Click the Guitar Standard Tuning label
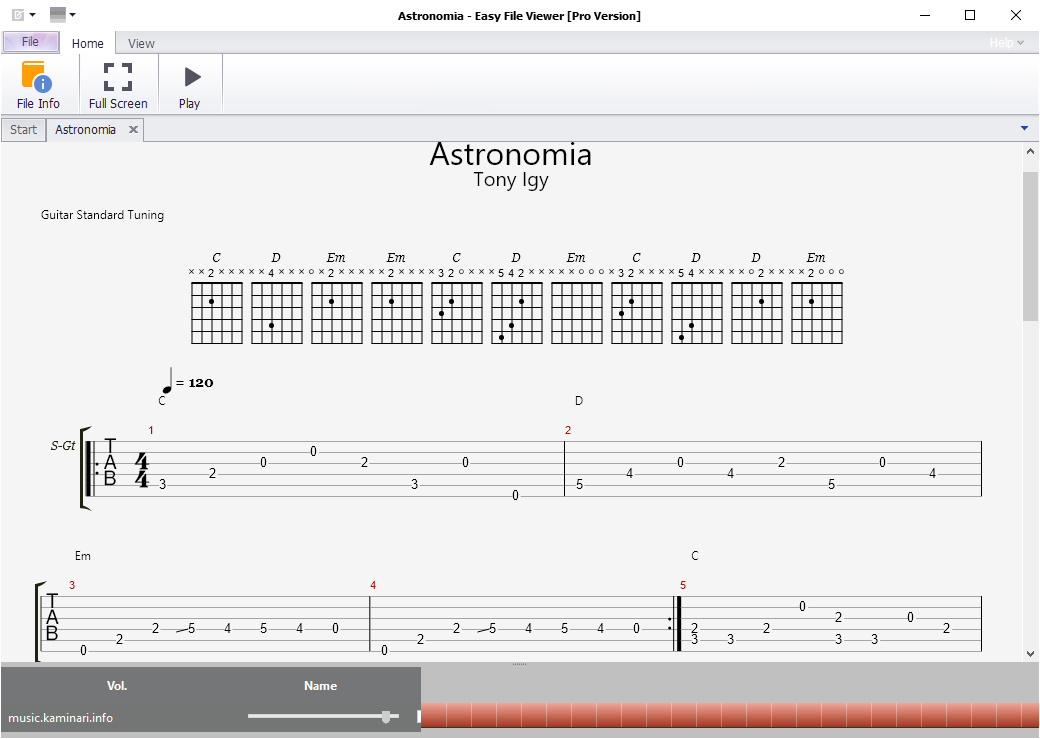This screenshot has height=739, width=1040. coord(102,215)
